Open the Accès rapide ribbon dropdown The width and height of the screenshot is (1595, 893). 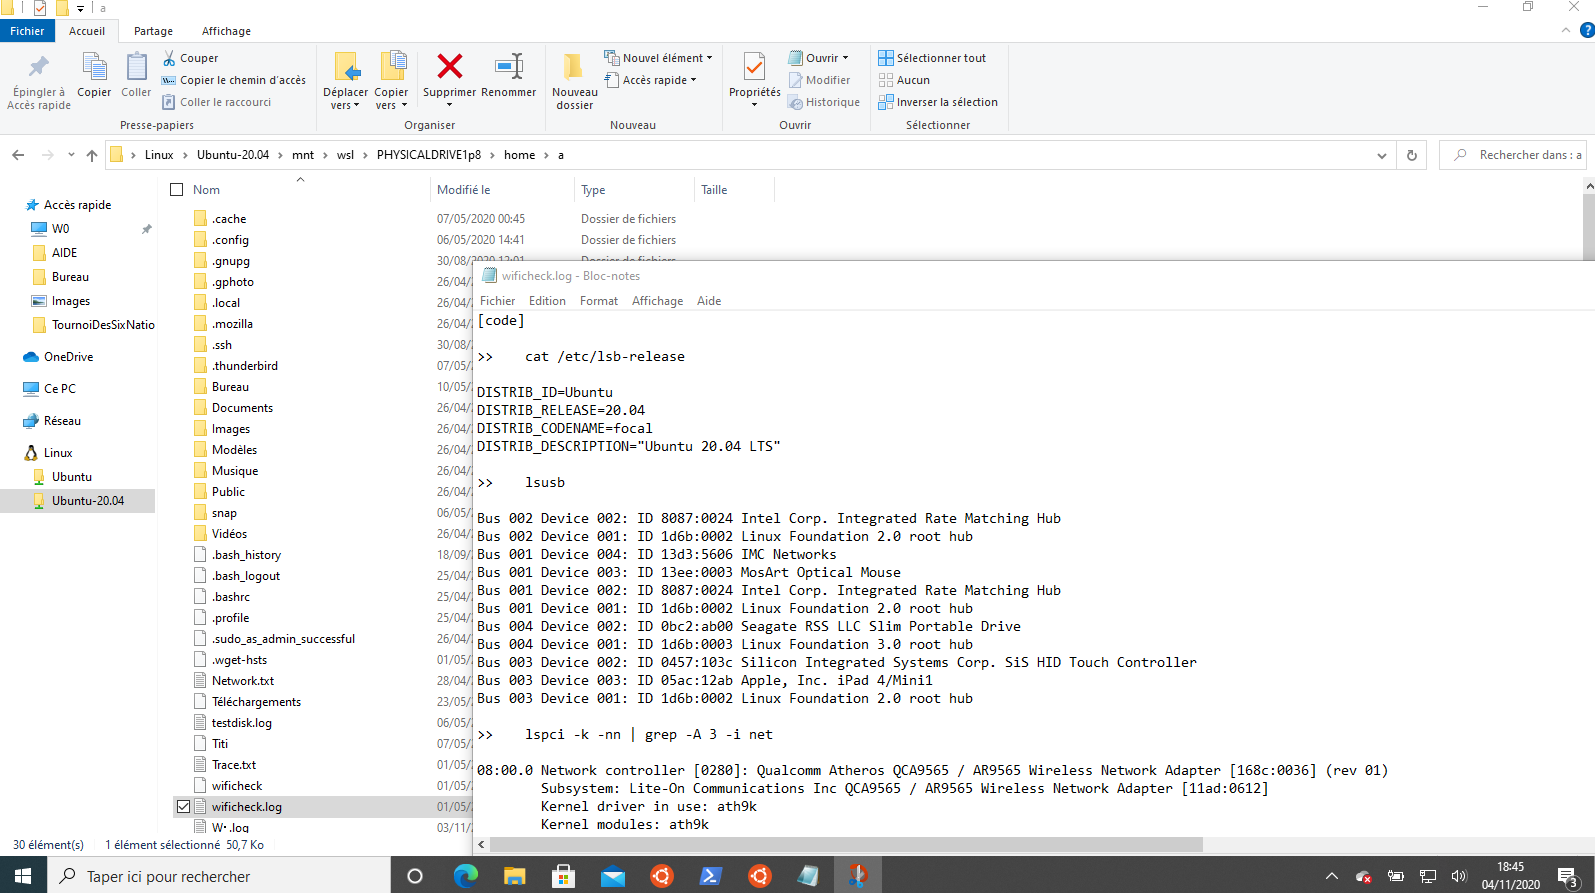click(x=651, y=80)
